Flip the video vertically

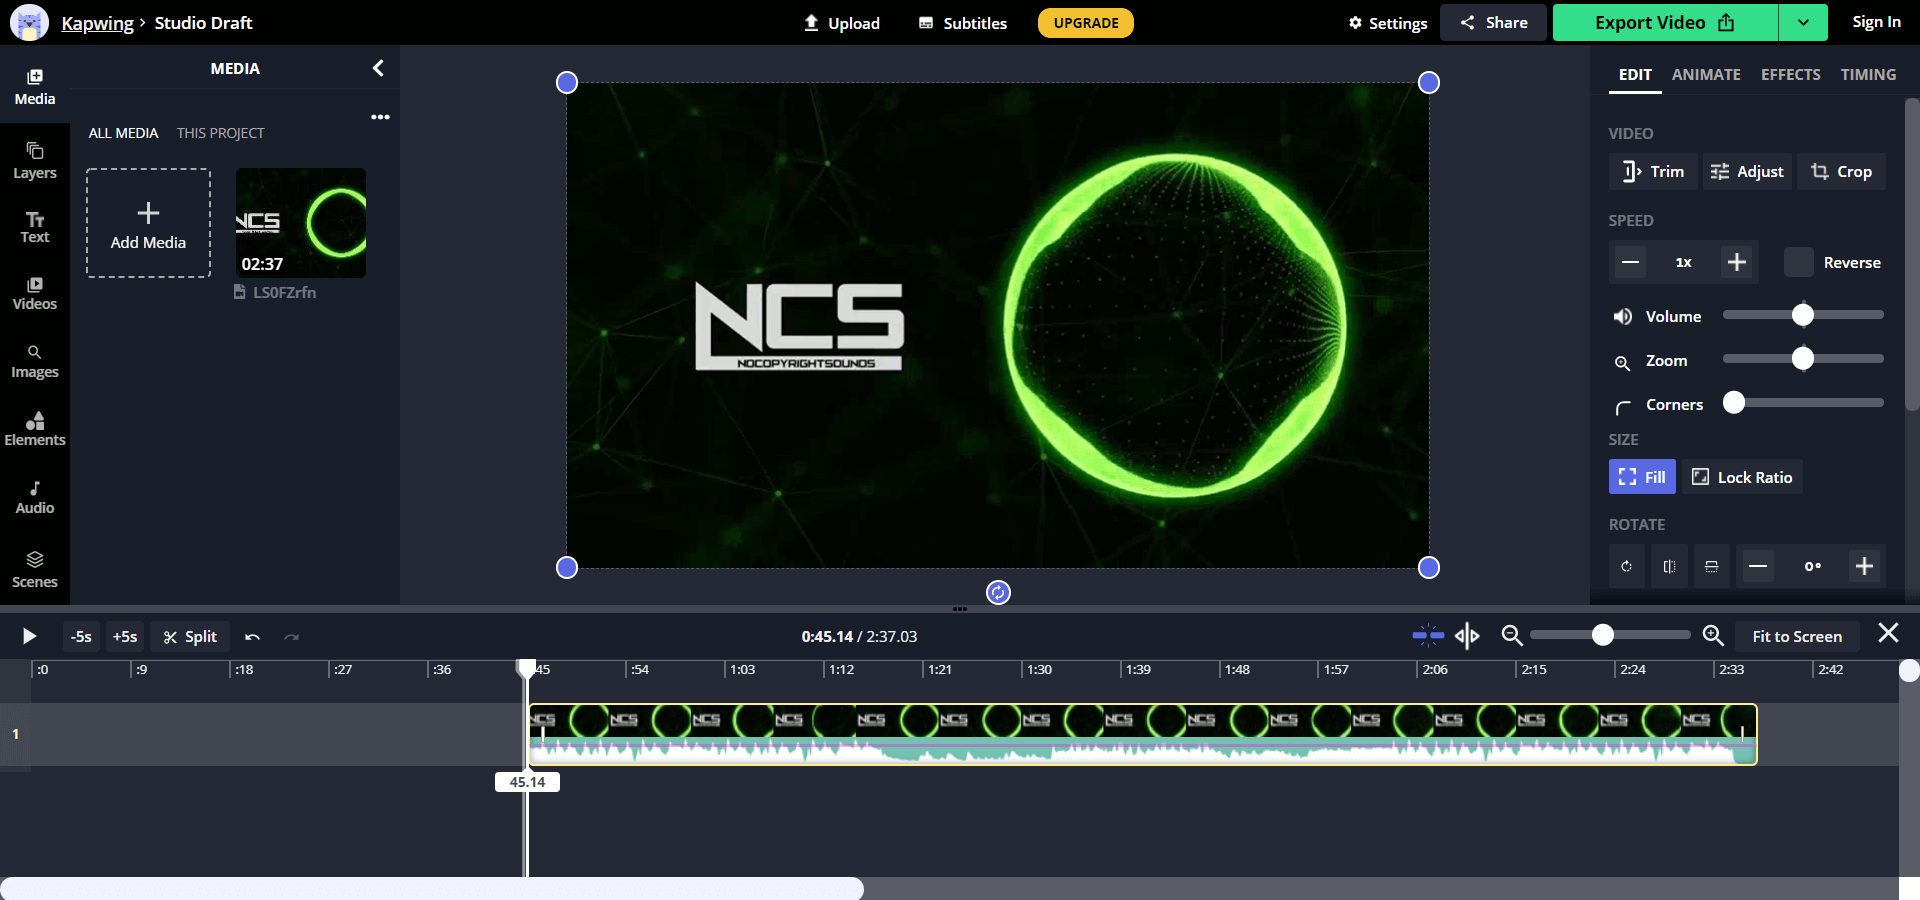(x=1711, y=566)
